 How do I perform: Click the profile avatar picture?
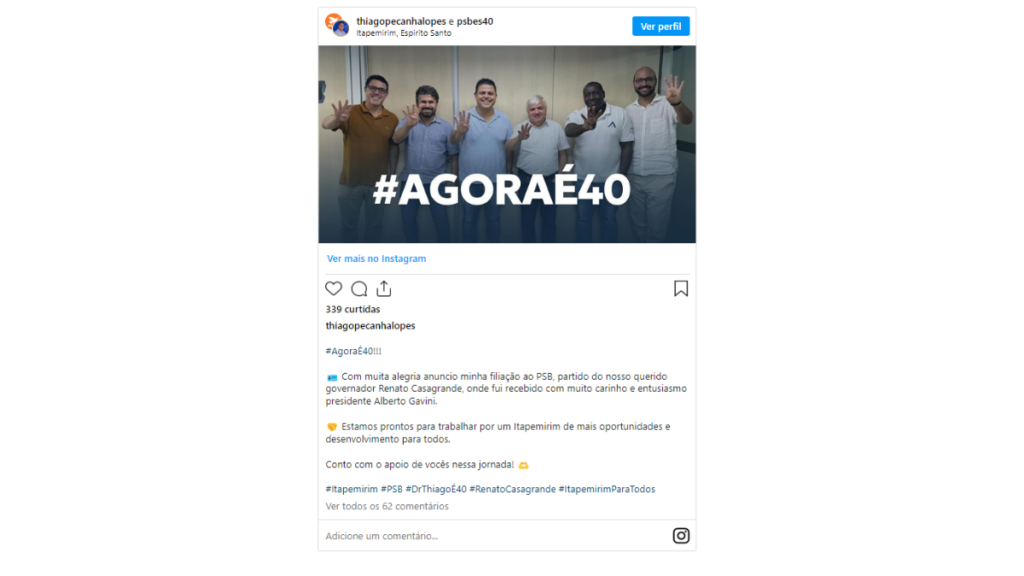tap(338, 25)
